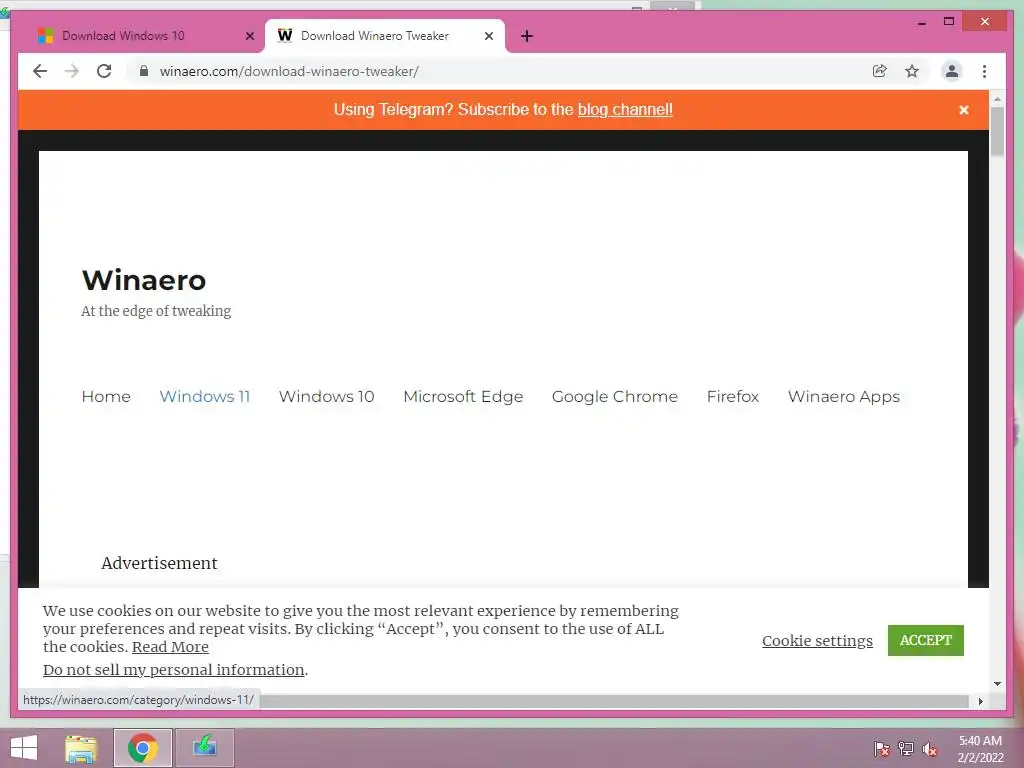The width and height of the screenshot is (1024, 768).
Task: Switch to the Download Windows 10 tab
Action: pos(145,36)
